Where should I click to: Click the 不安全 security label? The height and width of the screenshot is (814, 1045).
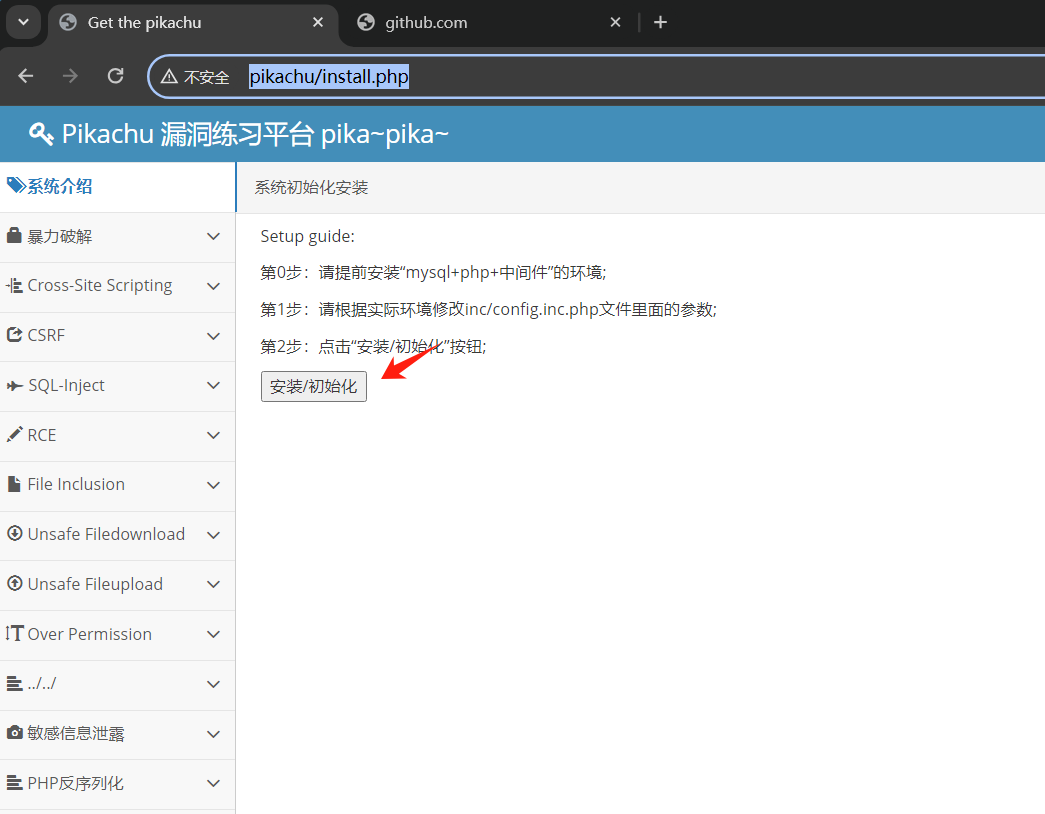click(207, 77)
